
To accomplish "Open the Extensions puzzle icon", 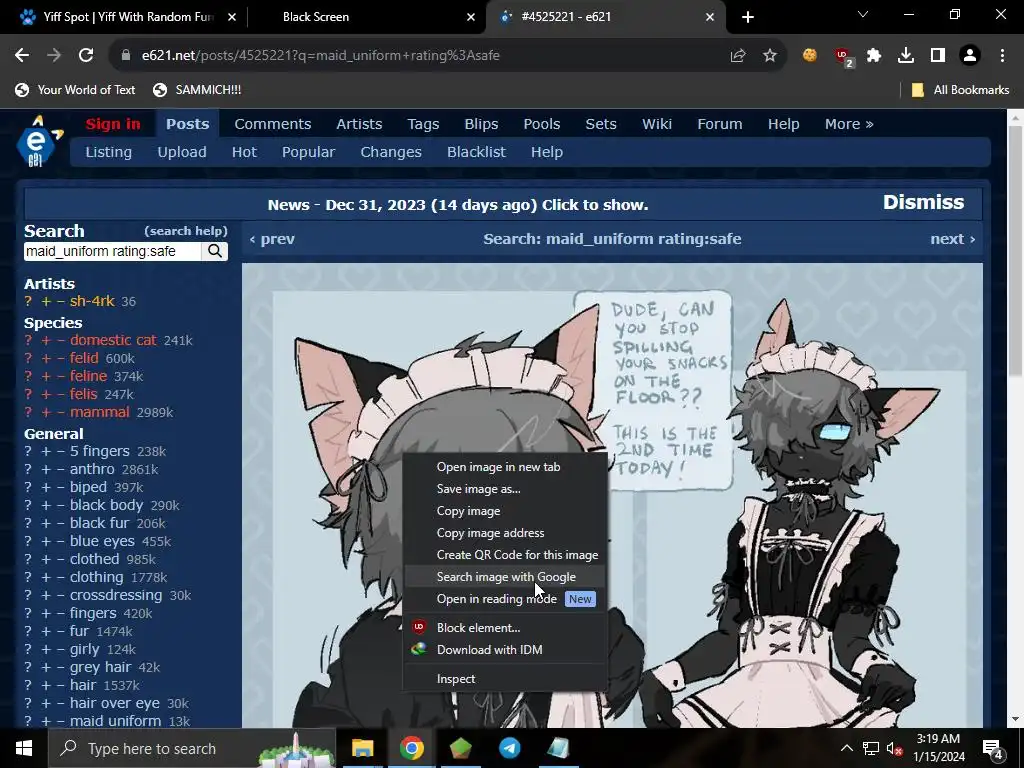I will [x=874, y=56].
